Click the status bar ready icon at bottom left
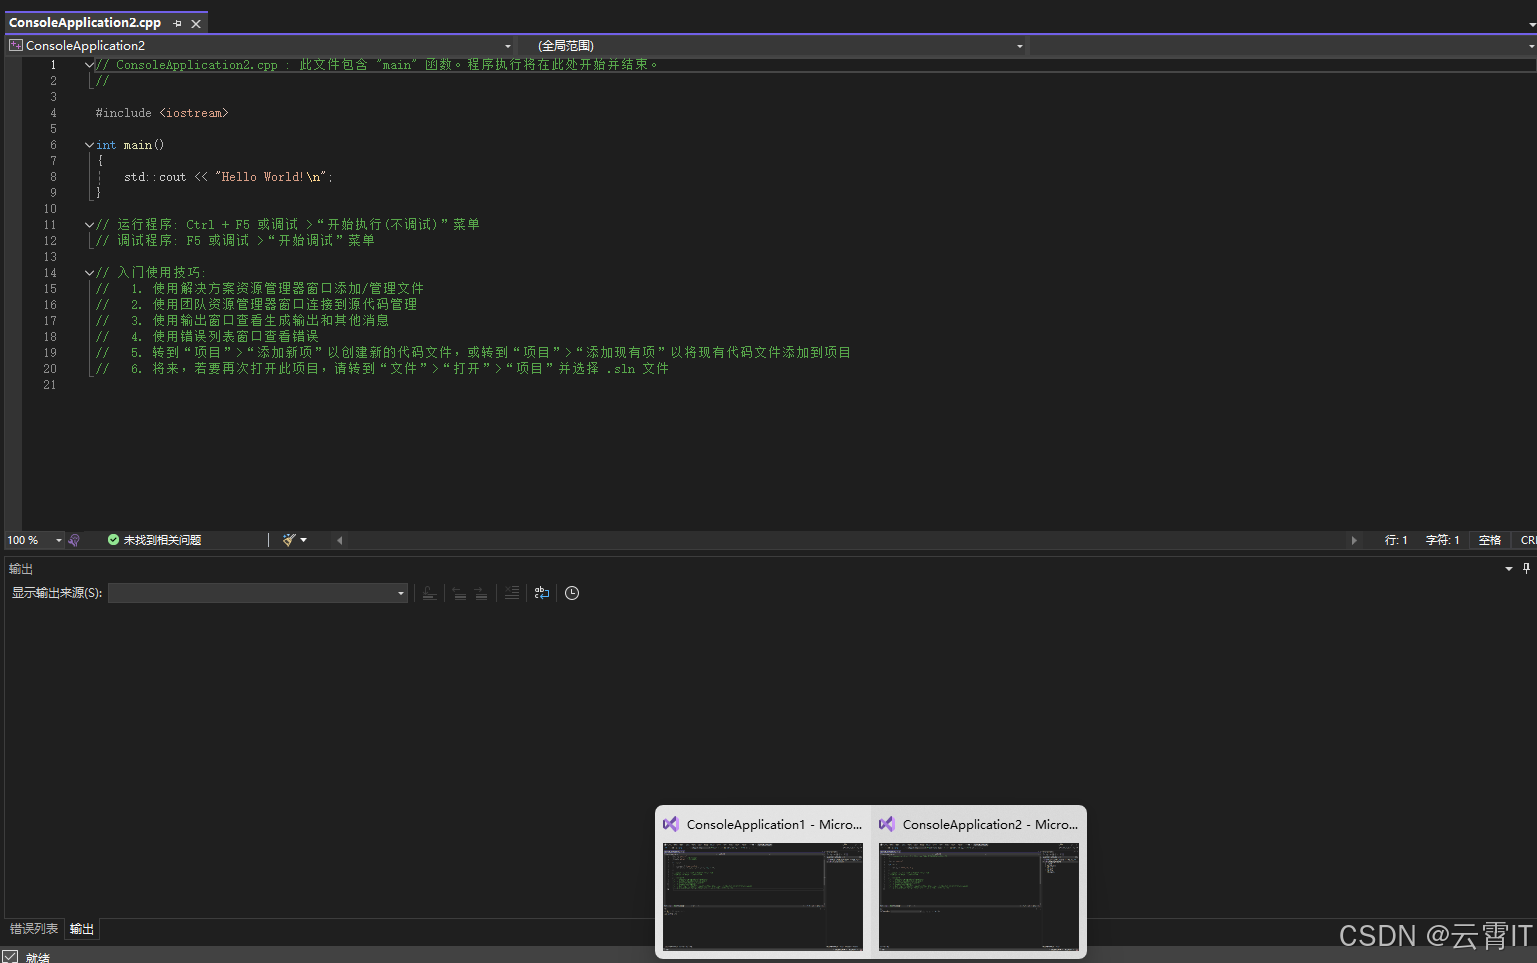Screen dimensions: 1537x963 10,957
